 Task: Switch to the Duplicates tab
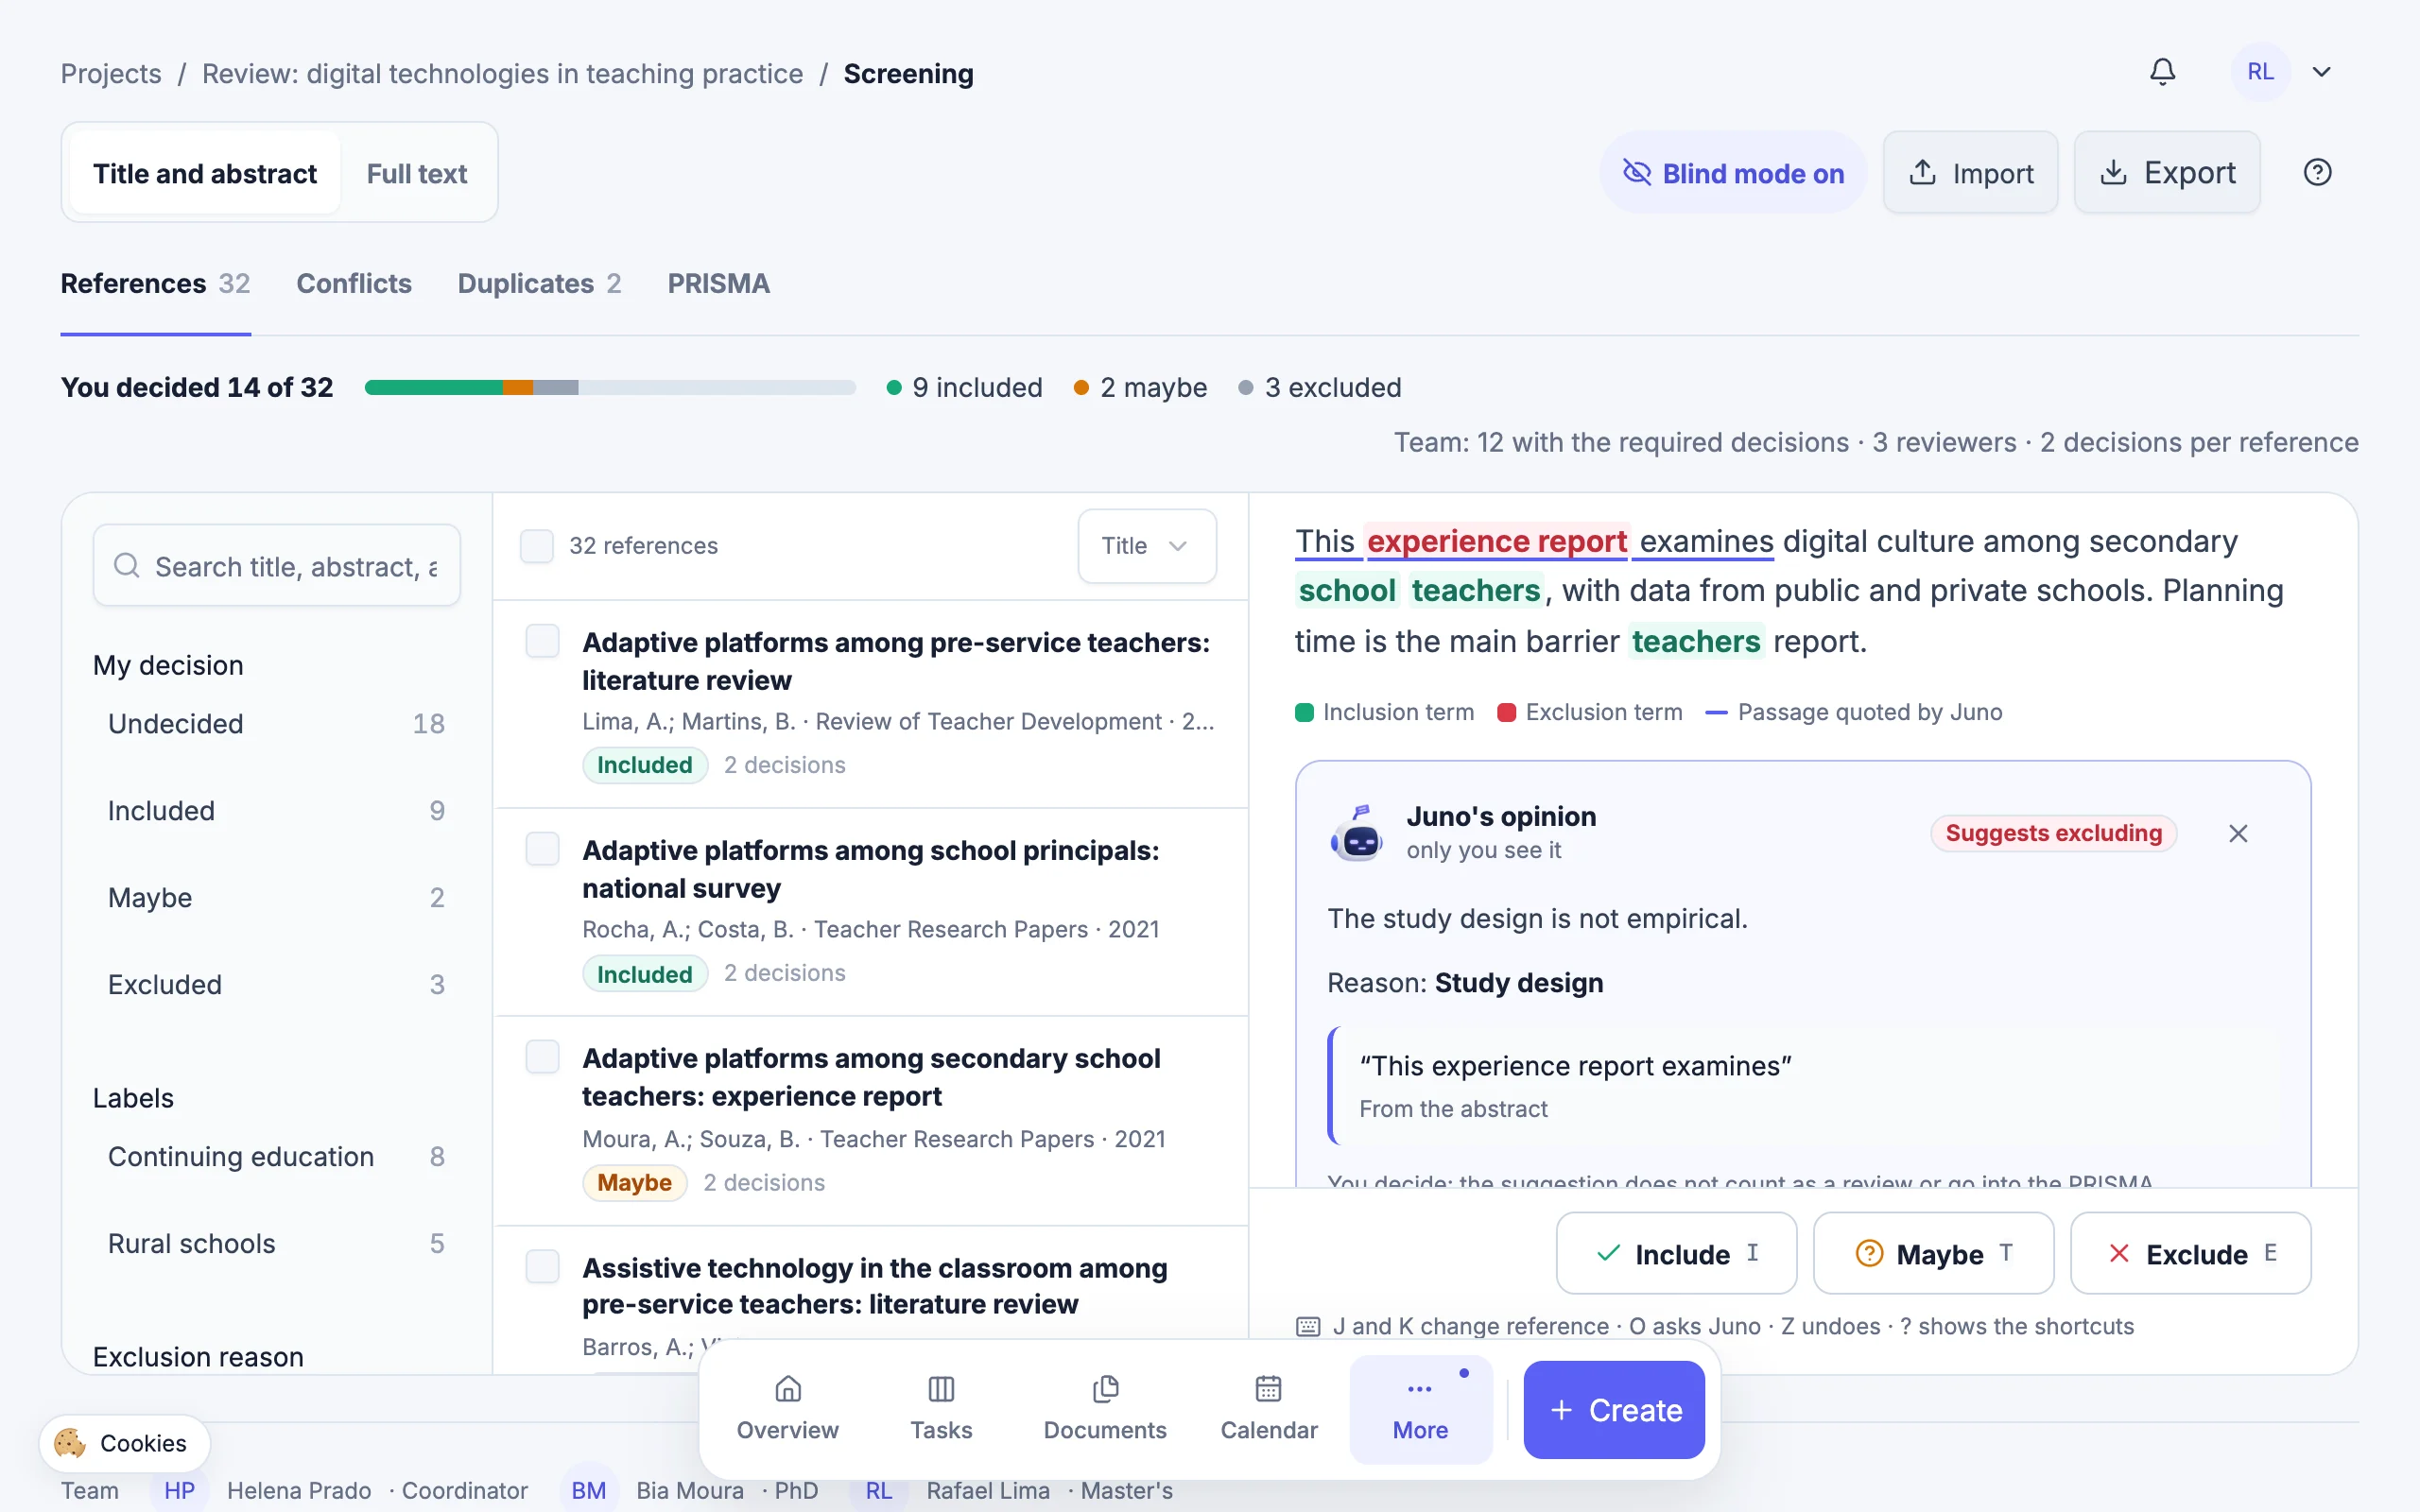pos(539,284)
